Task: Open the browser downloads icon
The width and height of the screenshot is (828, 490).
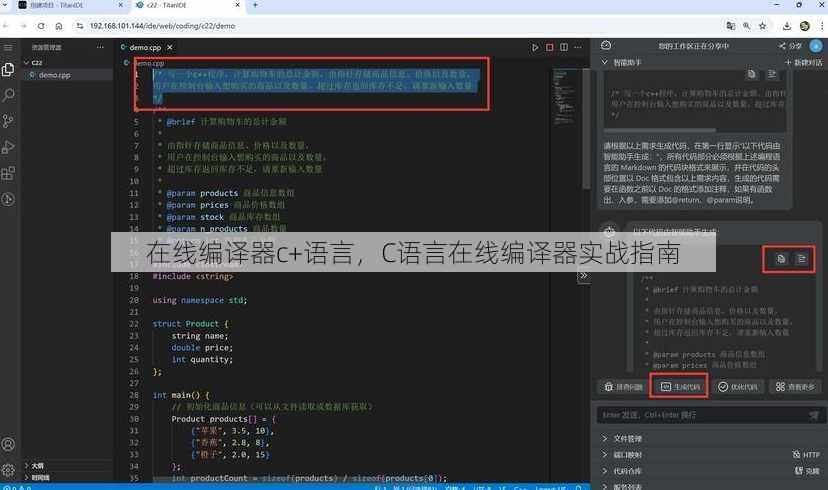Action: coord(787,26)
